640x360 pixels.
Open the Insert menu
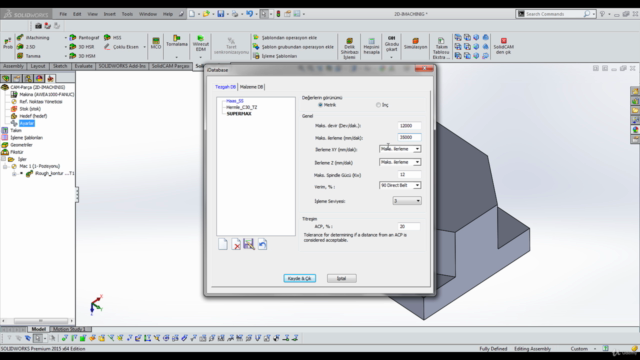(x=109, y=14)
